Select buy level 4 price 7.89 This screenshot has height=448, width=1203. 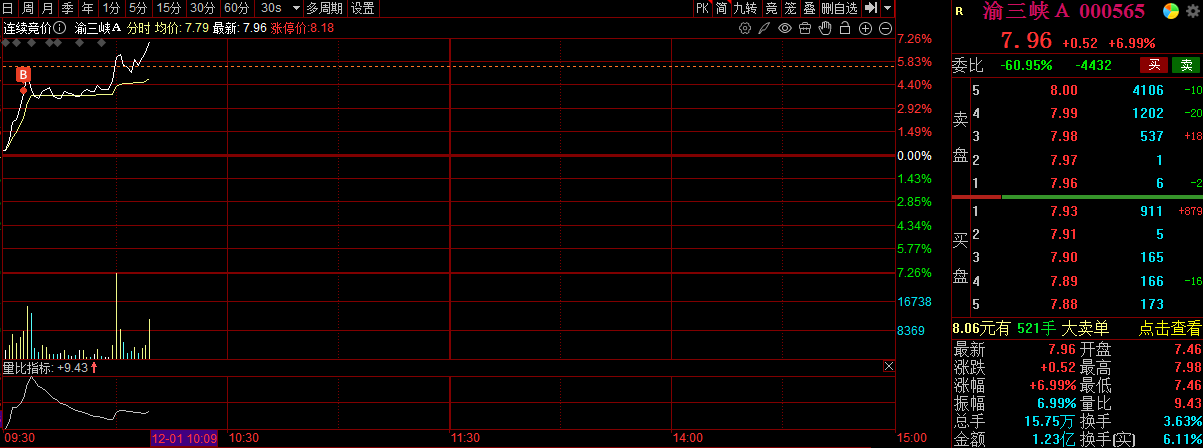pyautogui.click(x=1063, y=281)
